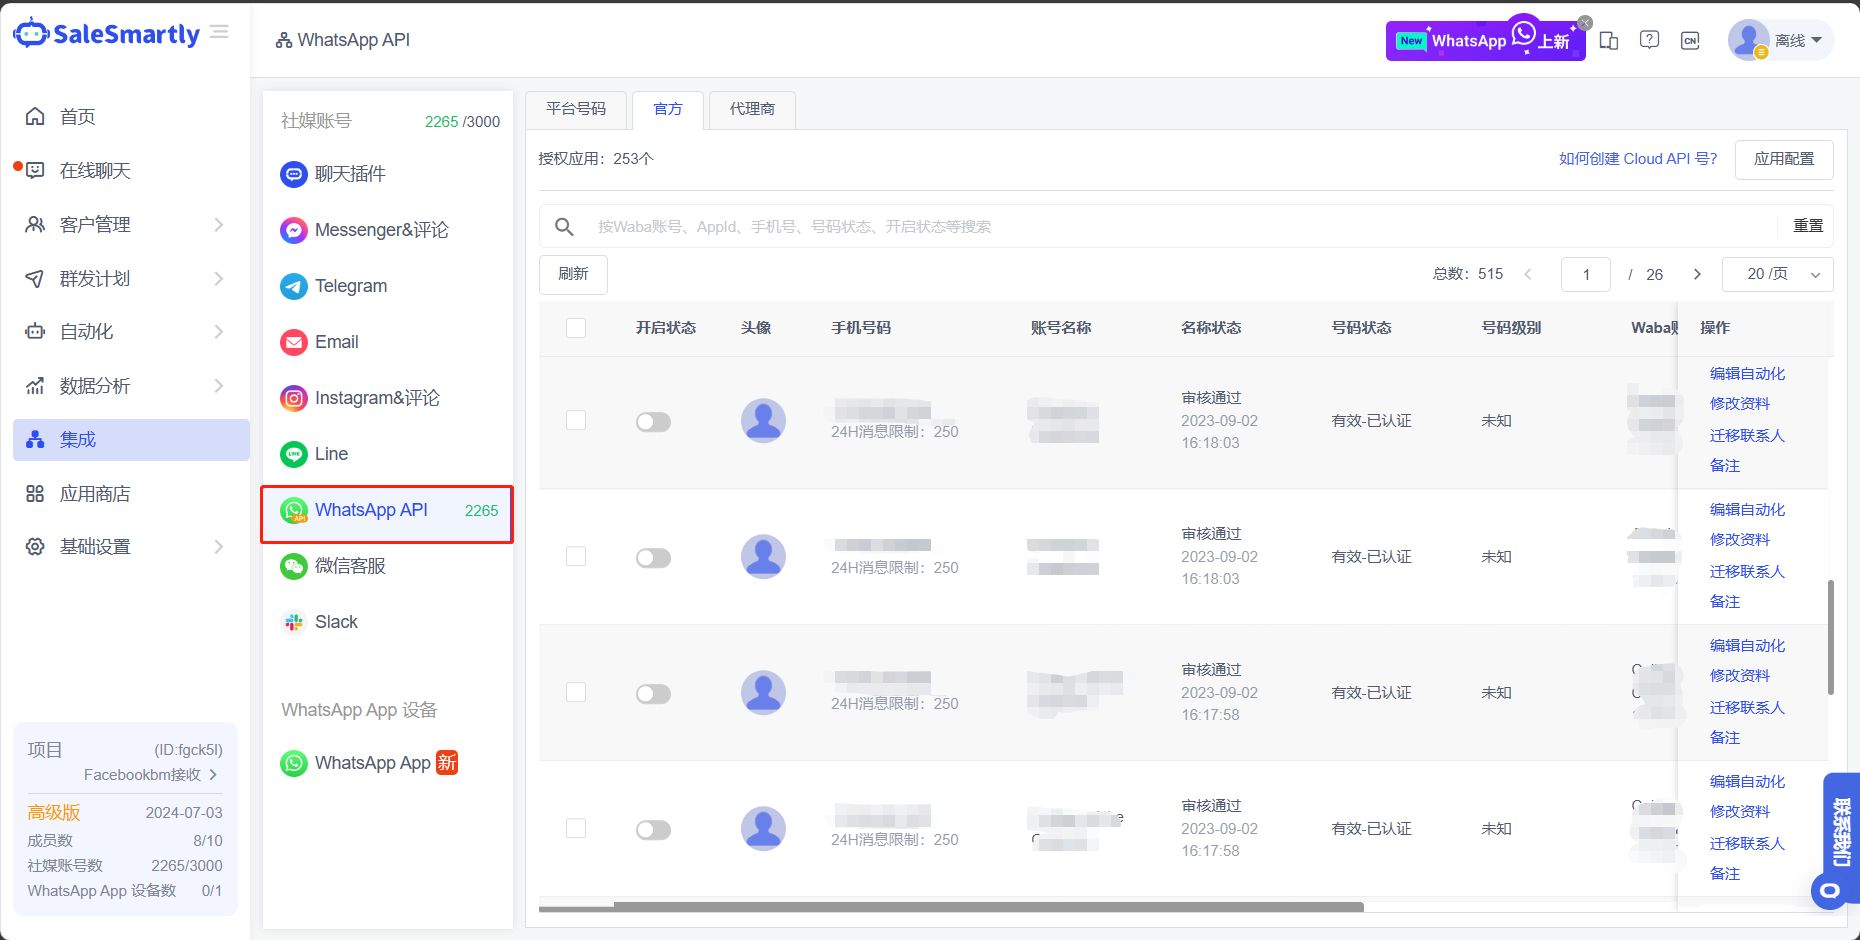Click the 客户管理 customer icon
Image resolution: width=1860 pixels, height=940 pixels.
pyautogui.click(x=35, y=225)
